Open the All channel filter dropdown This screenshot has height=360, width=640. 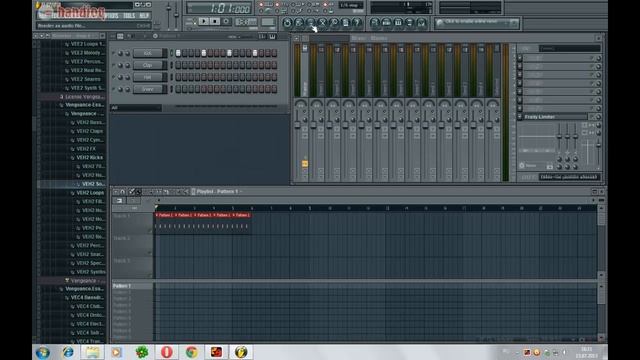(136, 108)
